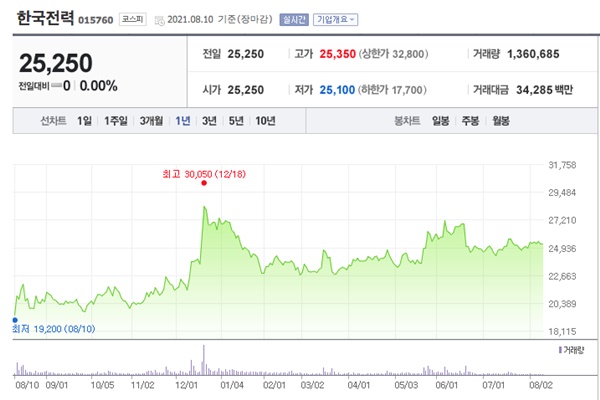This screenshot has width=600, height=400.
Task: Click the 하한가 17,700 text
Action: click(x=392, y=90)
